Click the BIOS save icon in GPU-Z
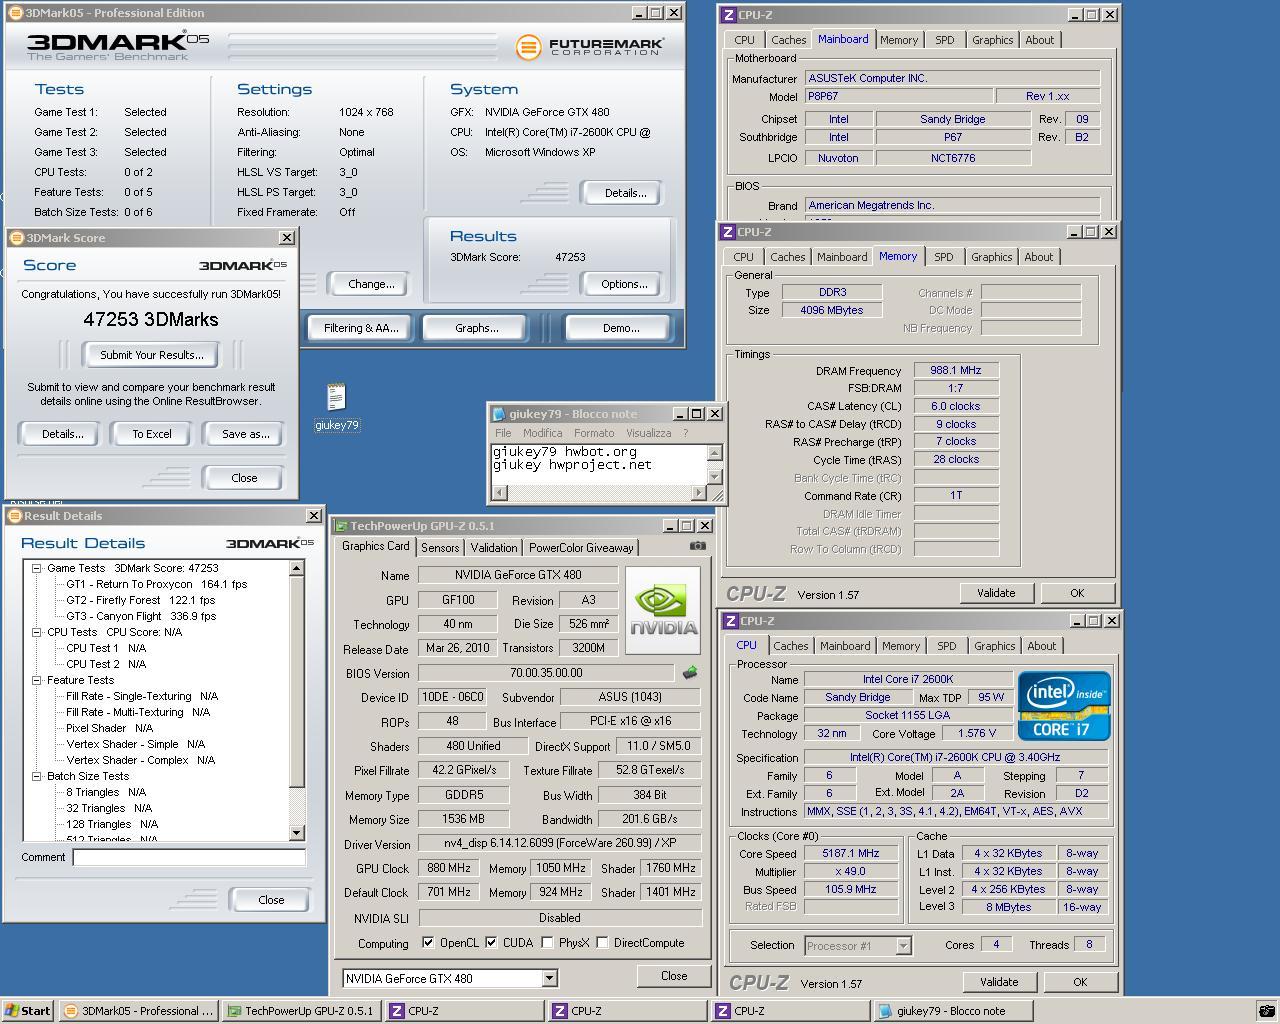Viewport: 1280px width, 1024px height. click(689, 673)
